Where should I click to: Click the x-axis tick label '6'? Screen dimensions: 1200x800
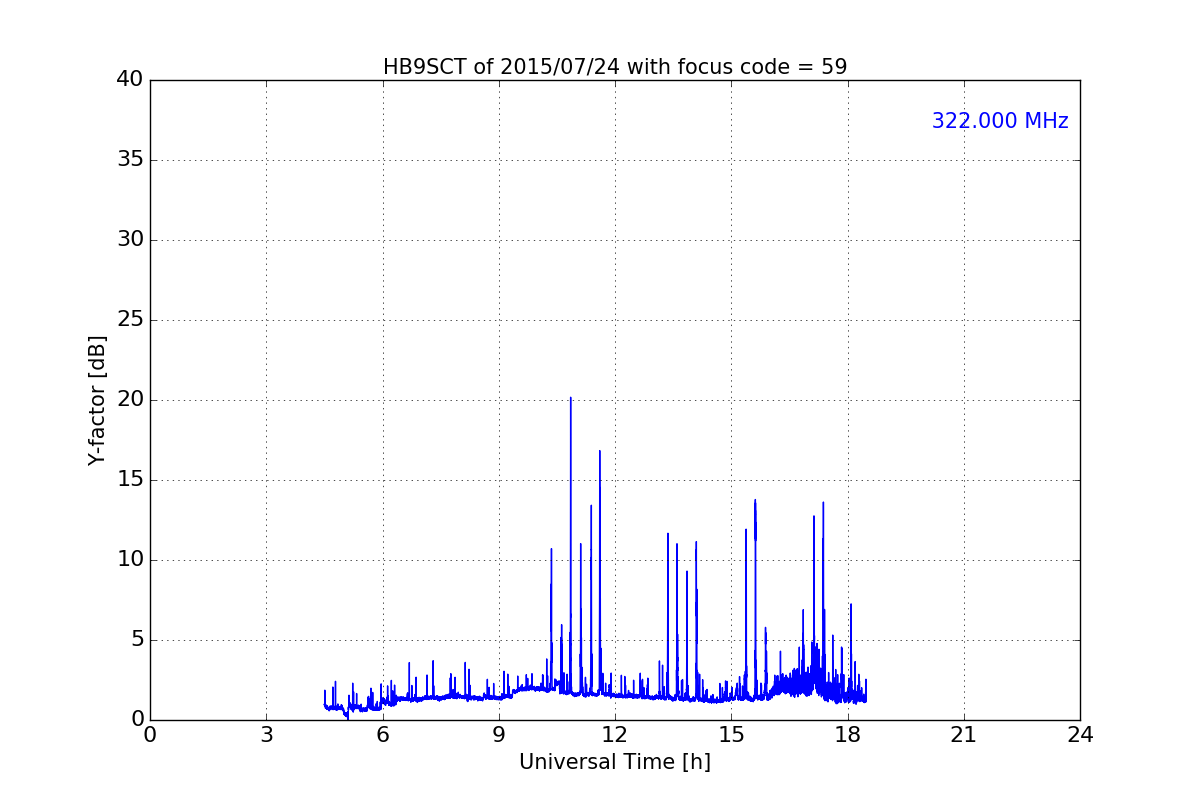pos(382,735)
